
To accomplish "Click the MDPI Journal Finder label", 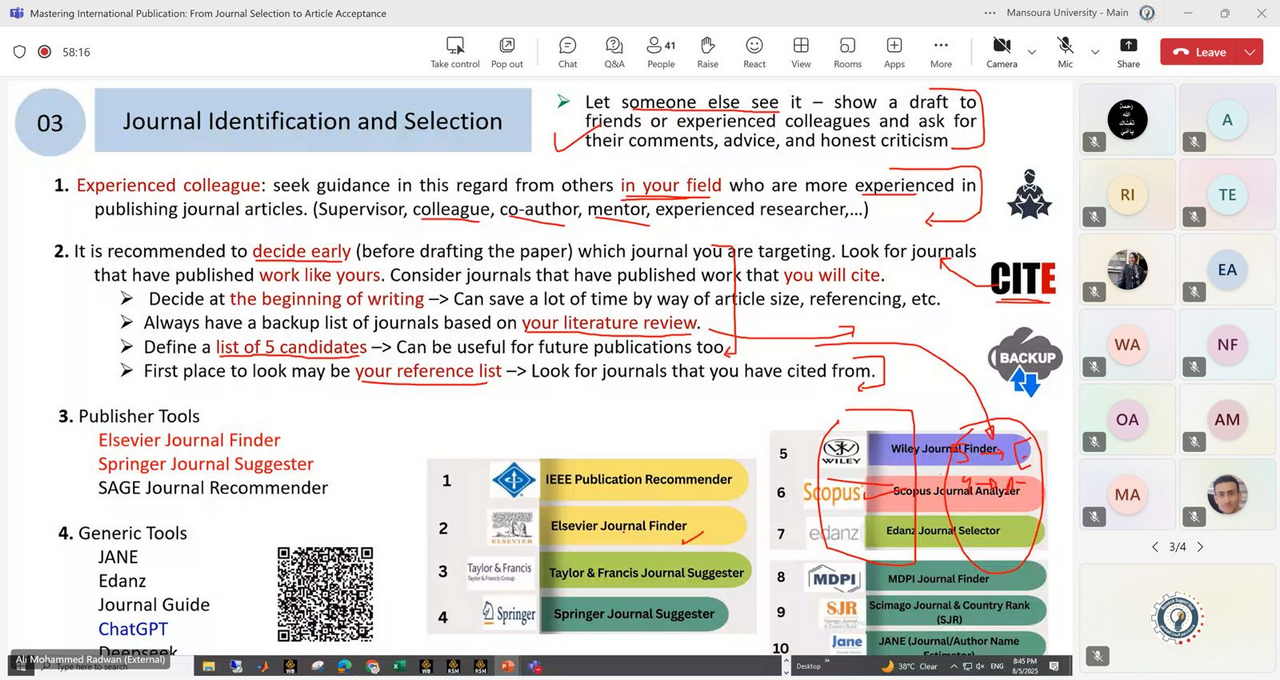I will (x=938, y=578).
